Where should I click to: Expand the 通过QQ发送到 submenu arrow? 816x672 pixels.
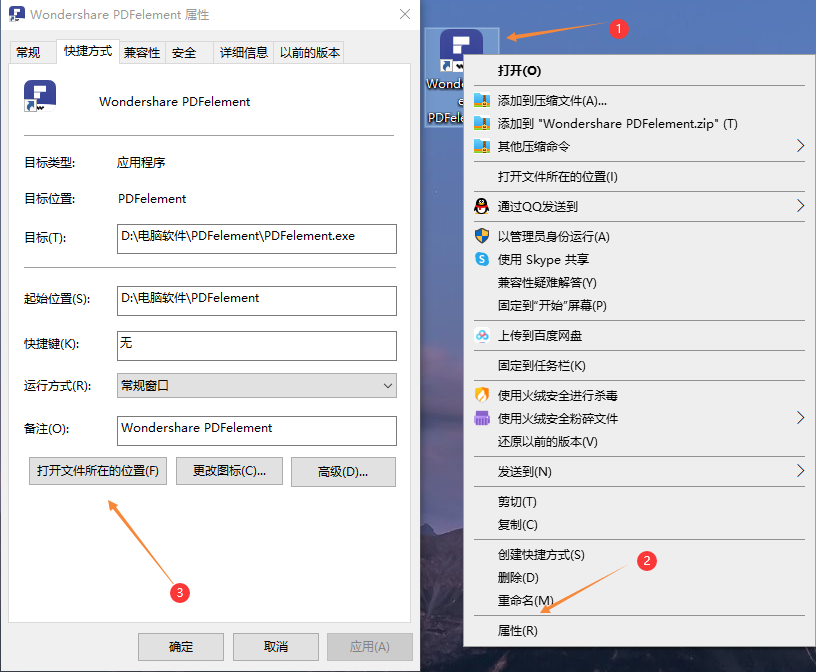pyautogui.click(x=800, y=206)
